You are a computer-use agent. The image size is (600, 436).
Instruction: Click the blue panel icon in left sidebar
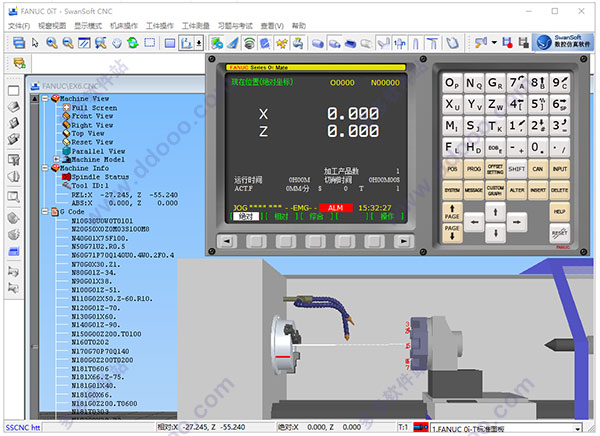point(13,251)
